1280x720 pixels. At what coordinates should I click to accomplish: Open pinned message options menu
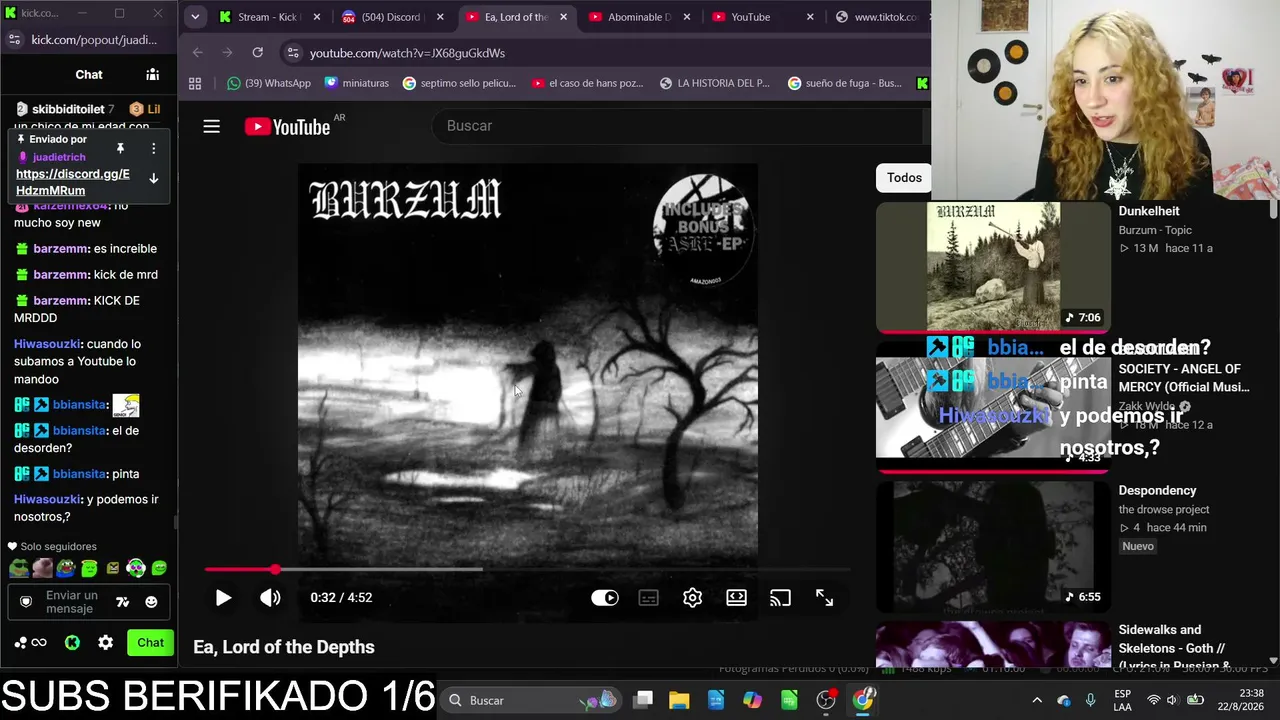[153, 148]
